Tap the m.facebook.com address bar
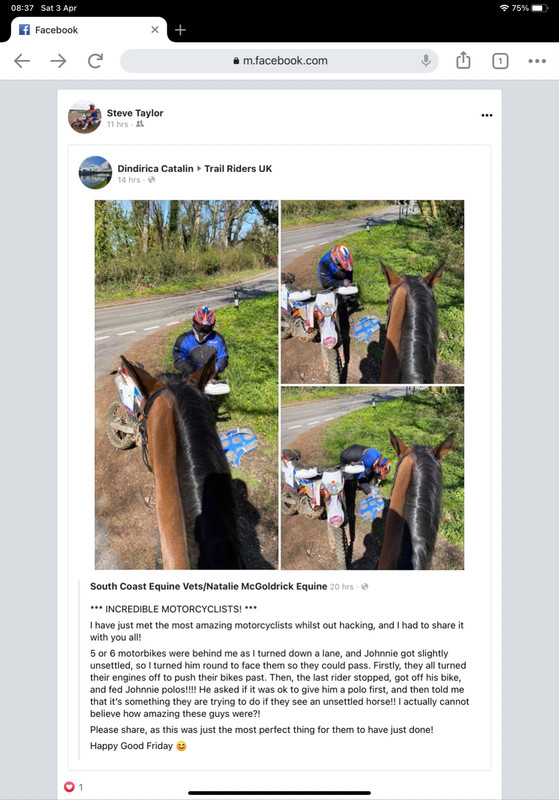This screenshot has height=800, width=559. click(280, 61)
